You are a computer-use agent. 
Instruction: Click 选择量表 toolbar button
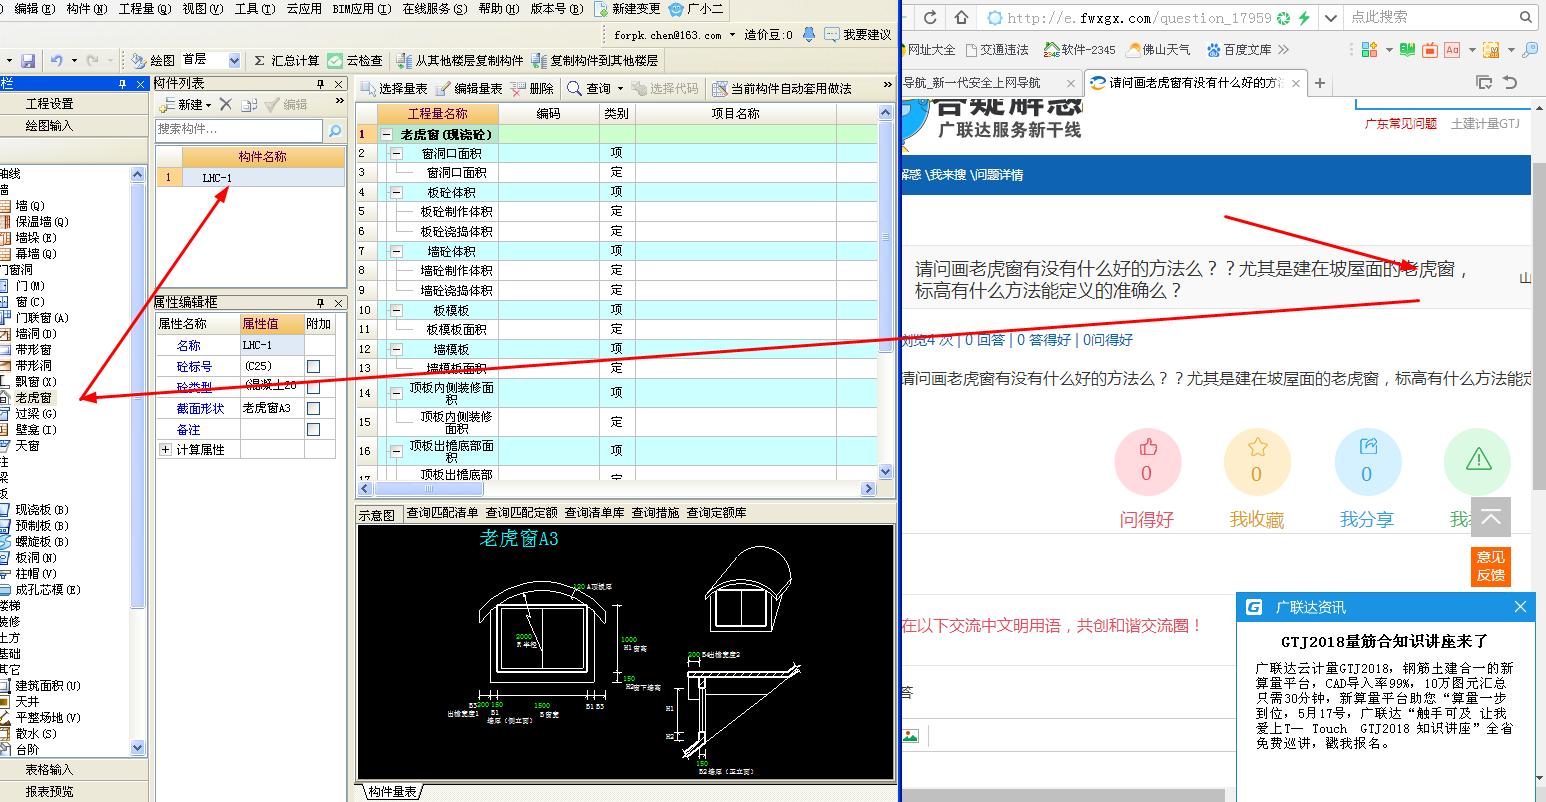tap(394, 89)
